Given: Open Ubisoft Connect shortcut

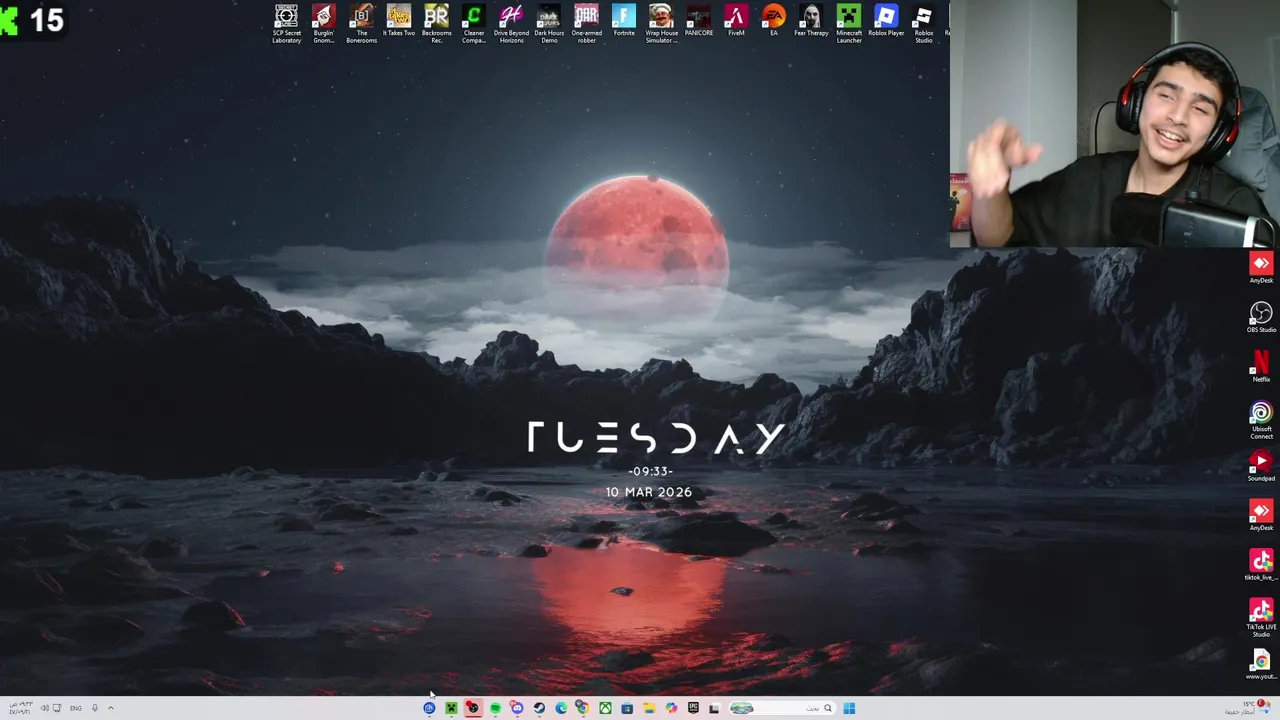Looking at the screenshot, I should pos(1261,421).
